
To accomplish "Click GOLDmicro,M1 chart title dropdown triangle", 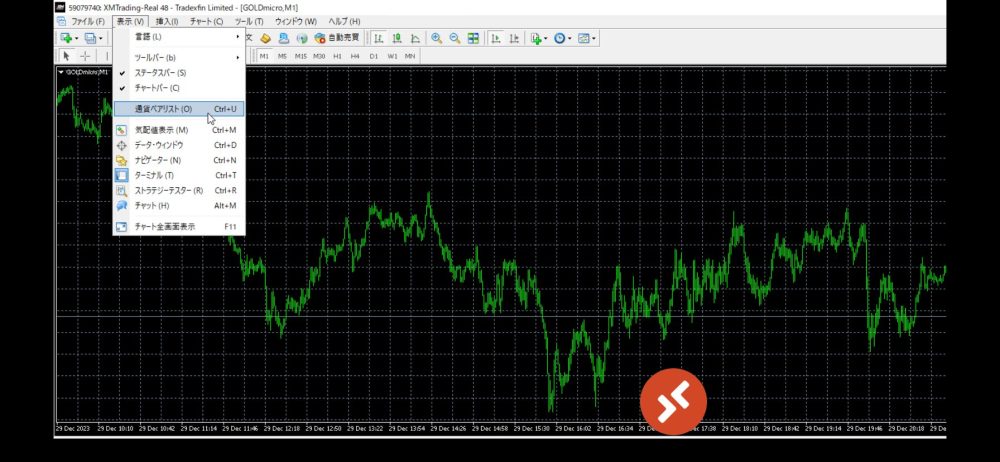I will [61, 72].
